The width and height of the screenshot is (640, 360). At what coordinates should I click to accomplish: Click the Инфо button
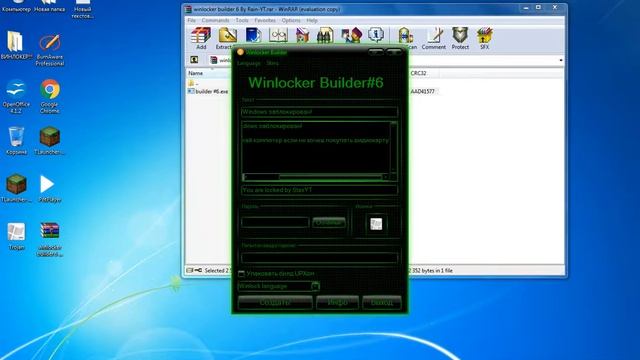point(337,302)
